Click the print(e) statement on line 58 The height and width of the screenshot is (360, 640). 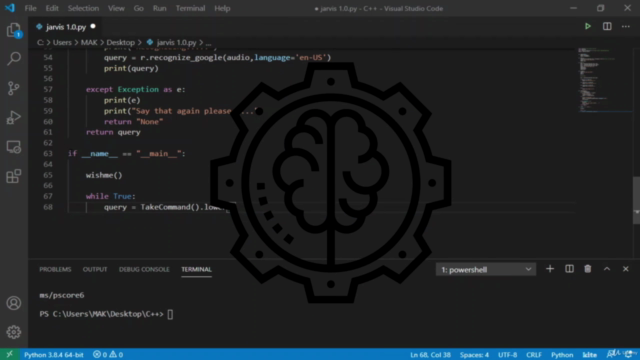pyautogui.click(x=122, y=100)
